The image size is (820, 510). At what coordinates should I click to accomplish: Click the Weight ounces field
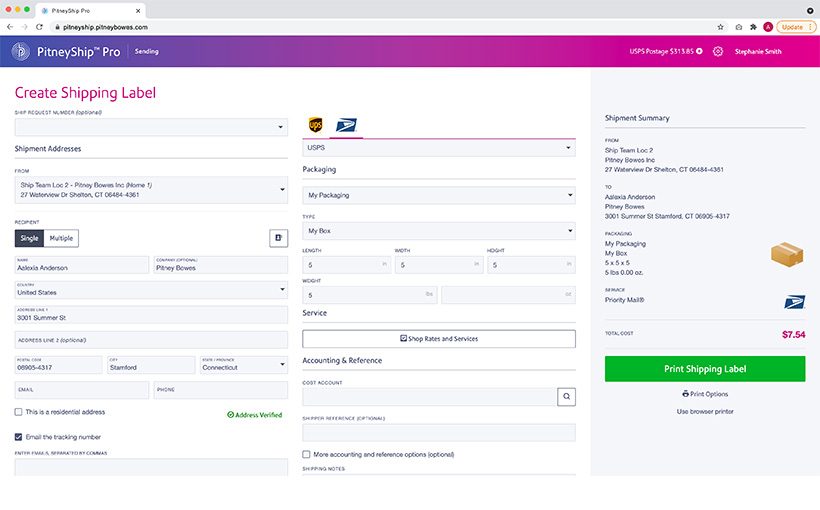click(508, 295)
